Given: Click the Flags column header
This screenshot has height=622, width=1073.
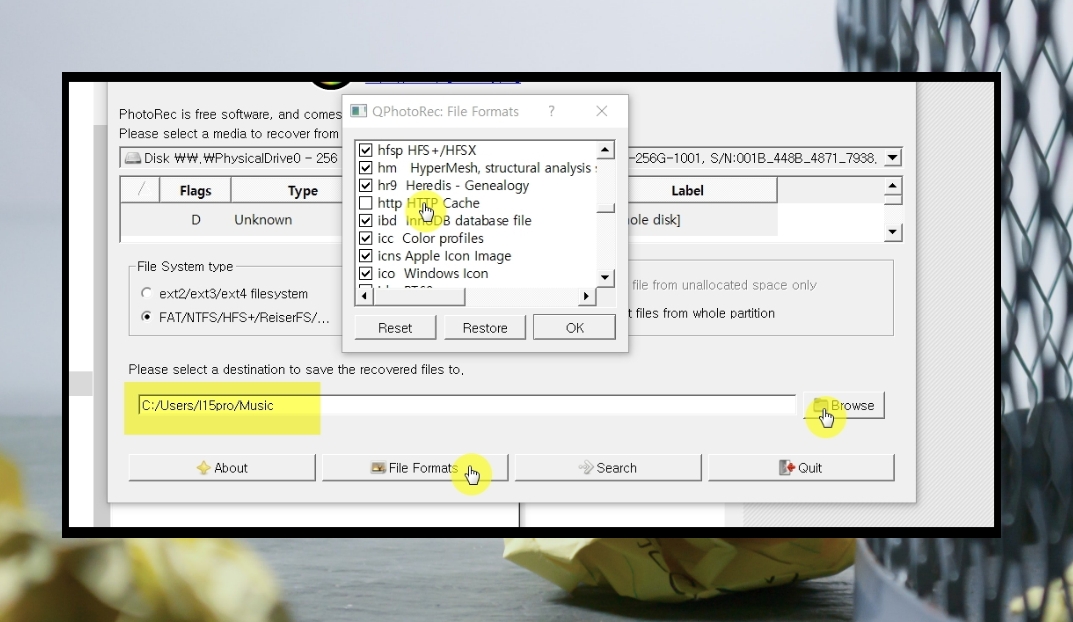Looking at the screenshot, I should (195, 190).
